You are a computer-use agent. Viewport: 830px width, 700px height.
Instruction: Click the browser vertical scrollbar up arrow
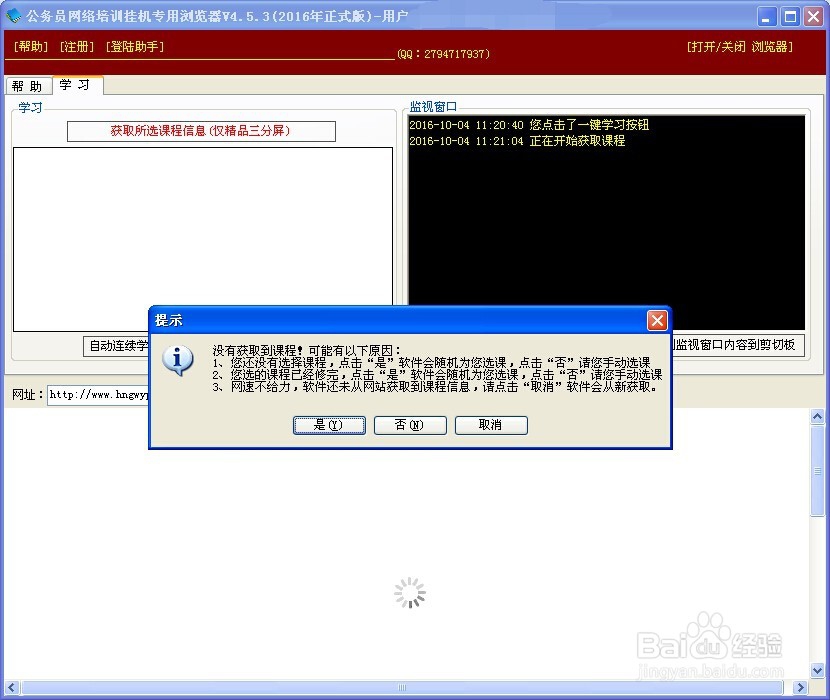tap(817, 417)
